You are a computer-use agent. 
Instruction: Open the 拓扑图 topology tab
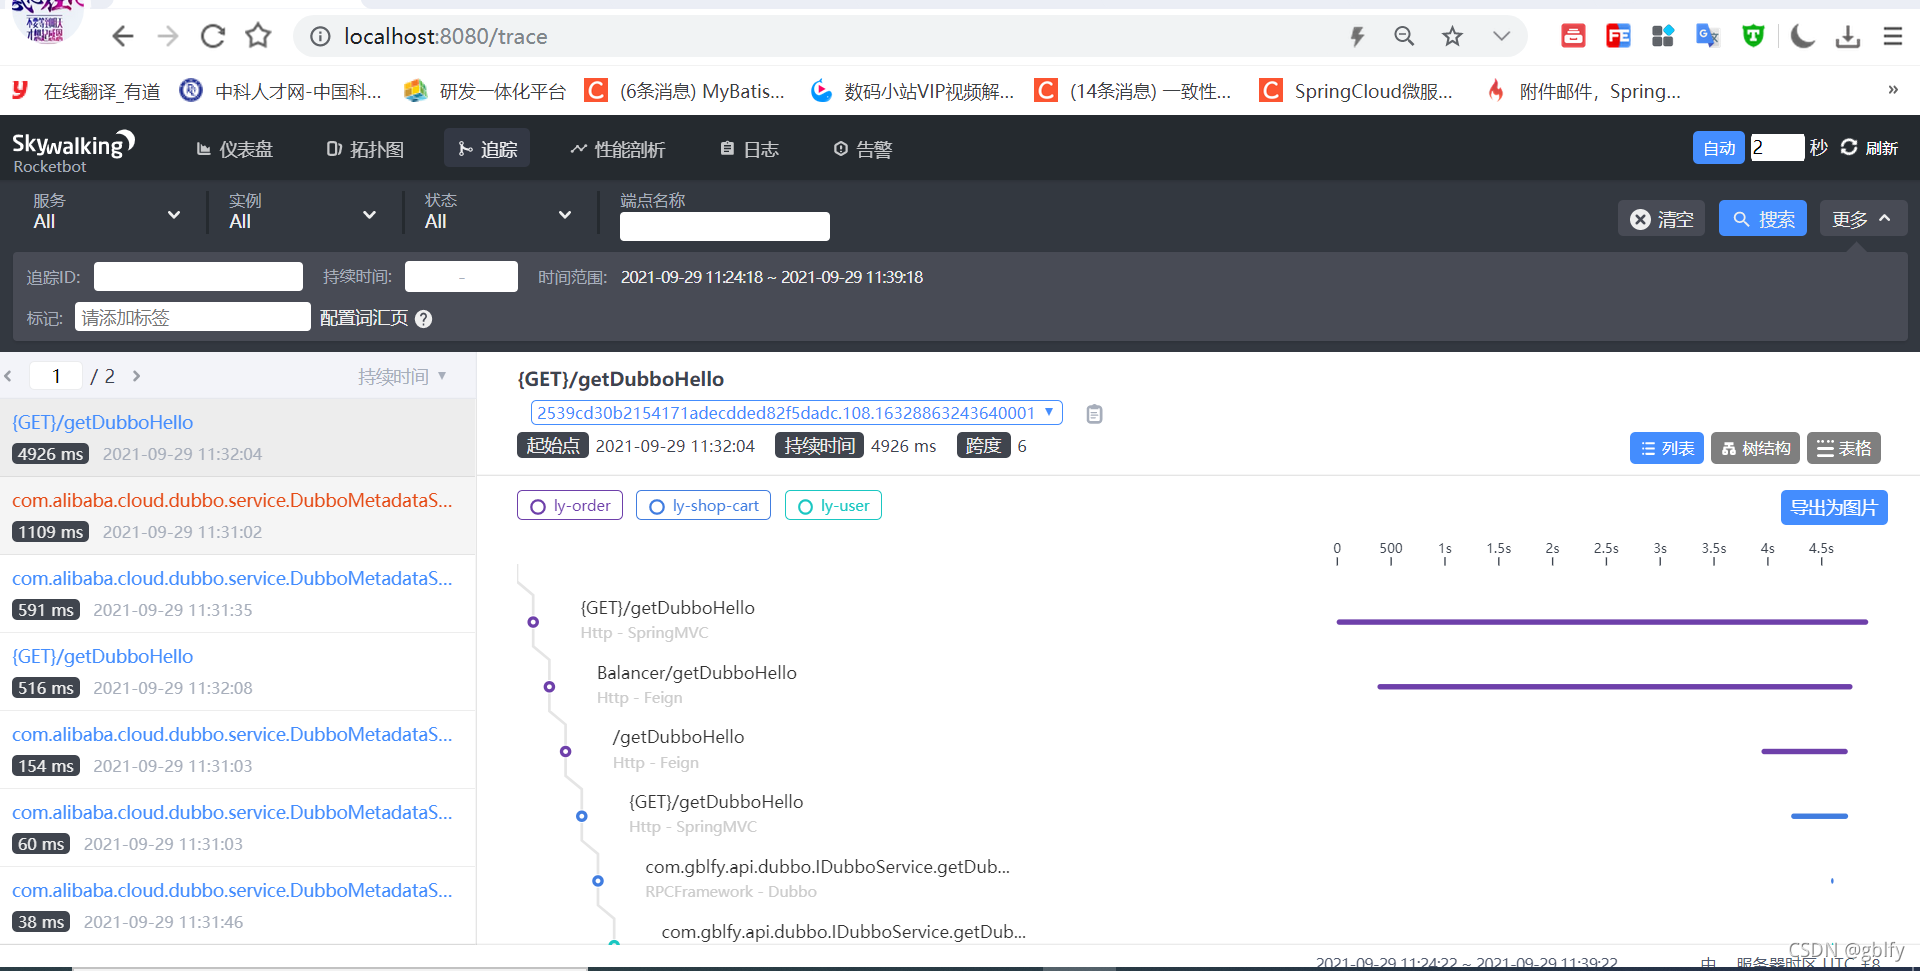pos(366,149)
